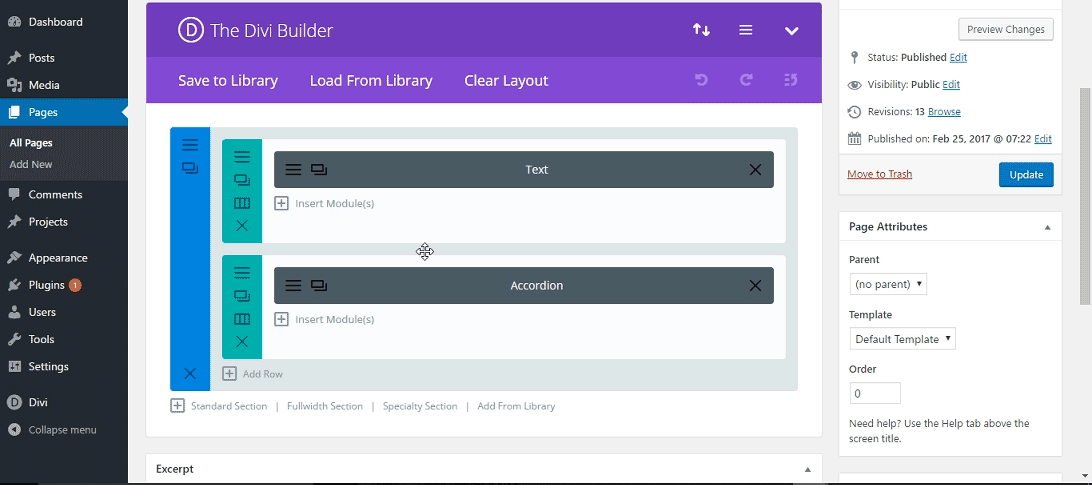1092x485 pixels.
Task: Clone the row containing Text module
Action: pos(242,180)
